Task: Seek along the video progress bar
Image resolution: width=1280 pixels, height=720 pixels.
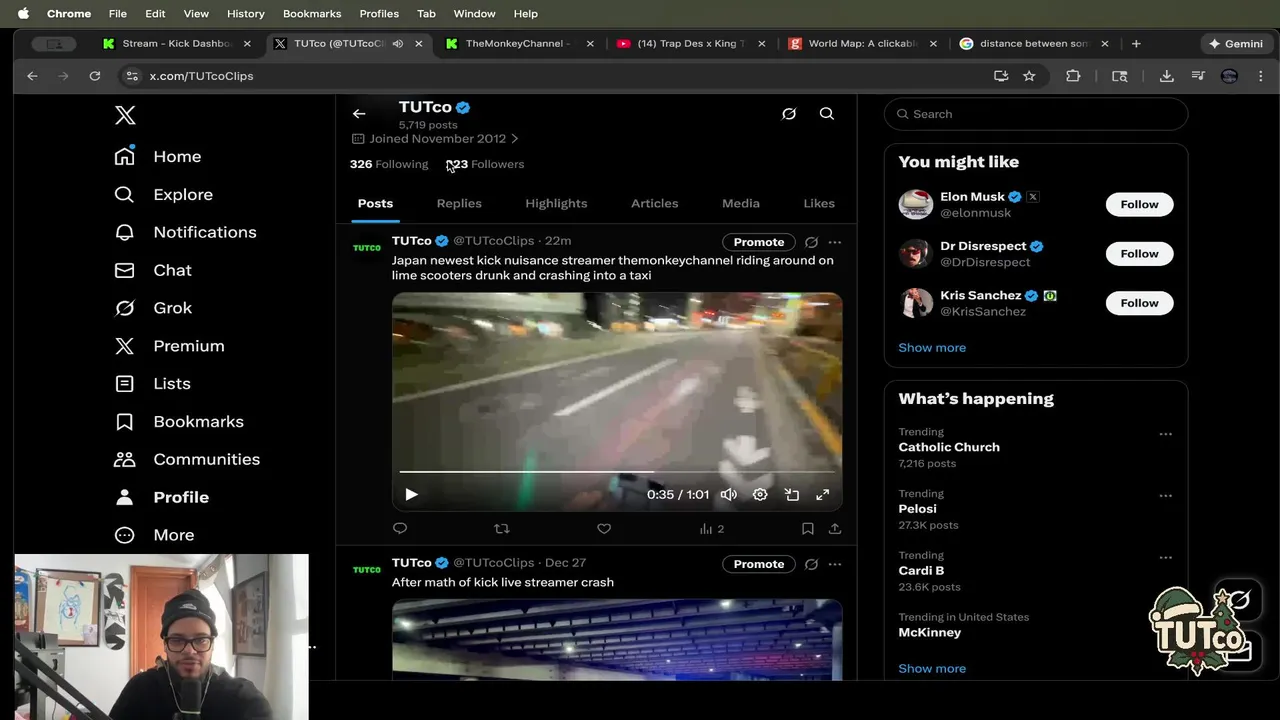Action: click(x=617, y=471)
